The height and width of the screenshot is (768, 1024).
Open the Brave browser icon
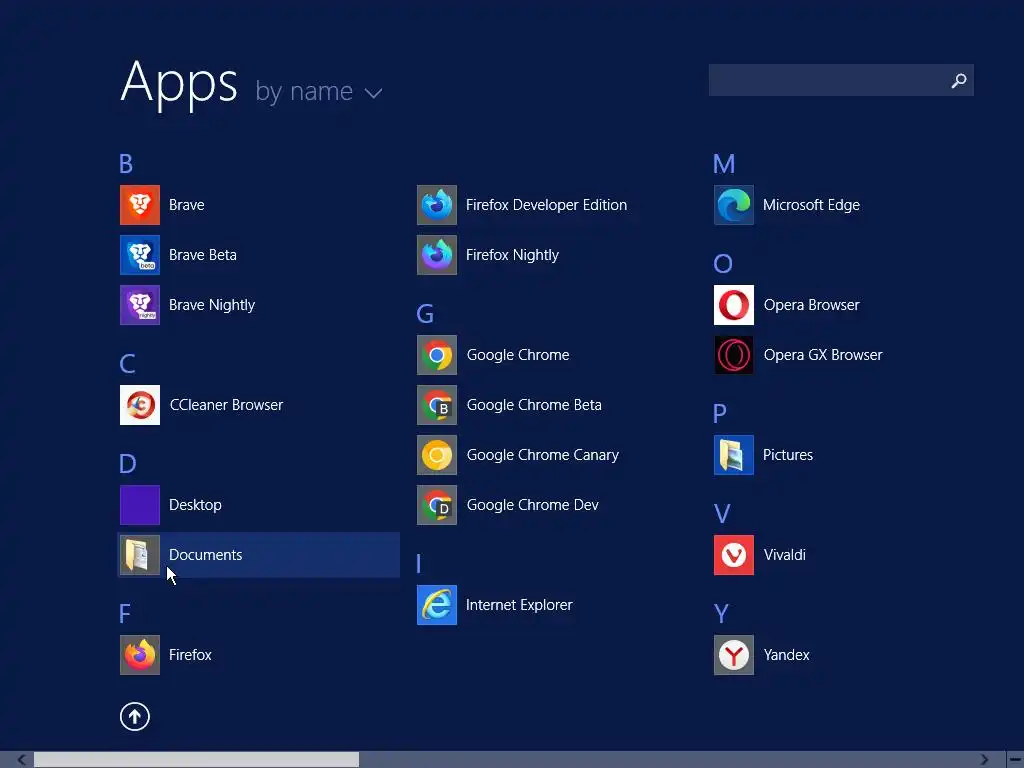[140, 205]
